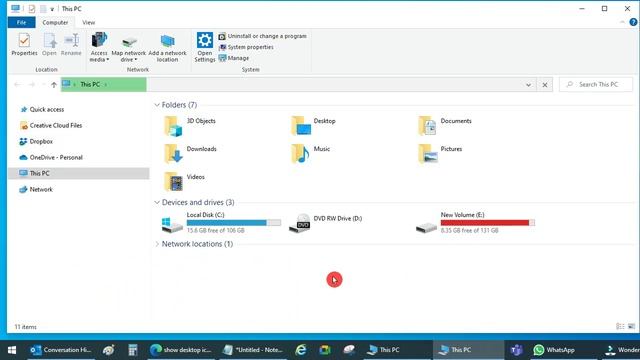The height and width of the screenshot is (360, 640).
Task: Switch to Untitled Notepad taskbar window
Action: point(253,350)
